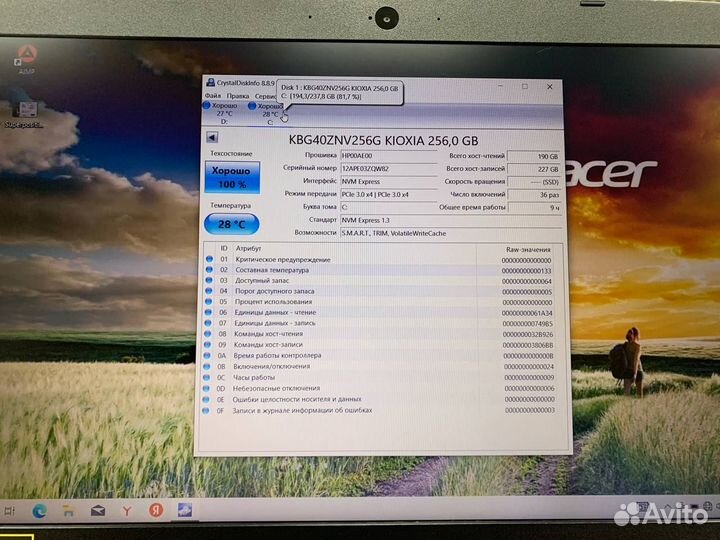Viewport: 720px width, 540px height.
Task: Minimize the CrystalDiskInfo window
Action: (501, 85)
